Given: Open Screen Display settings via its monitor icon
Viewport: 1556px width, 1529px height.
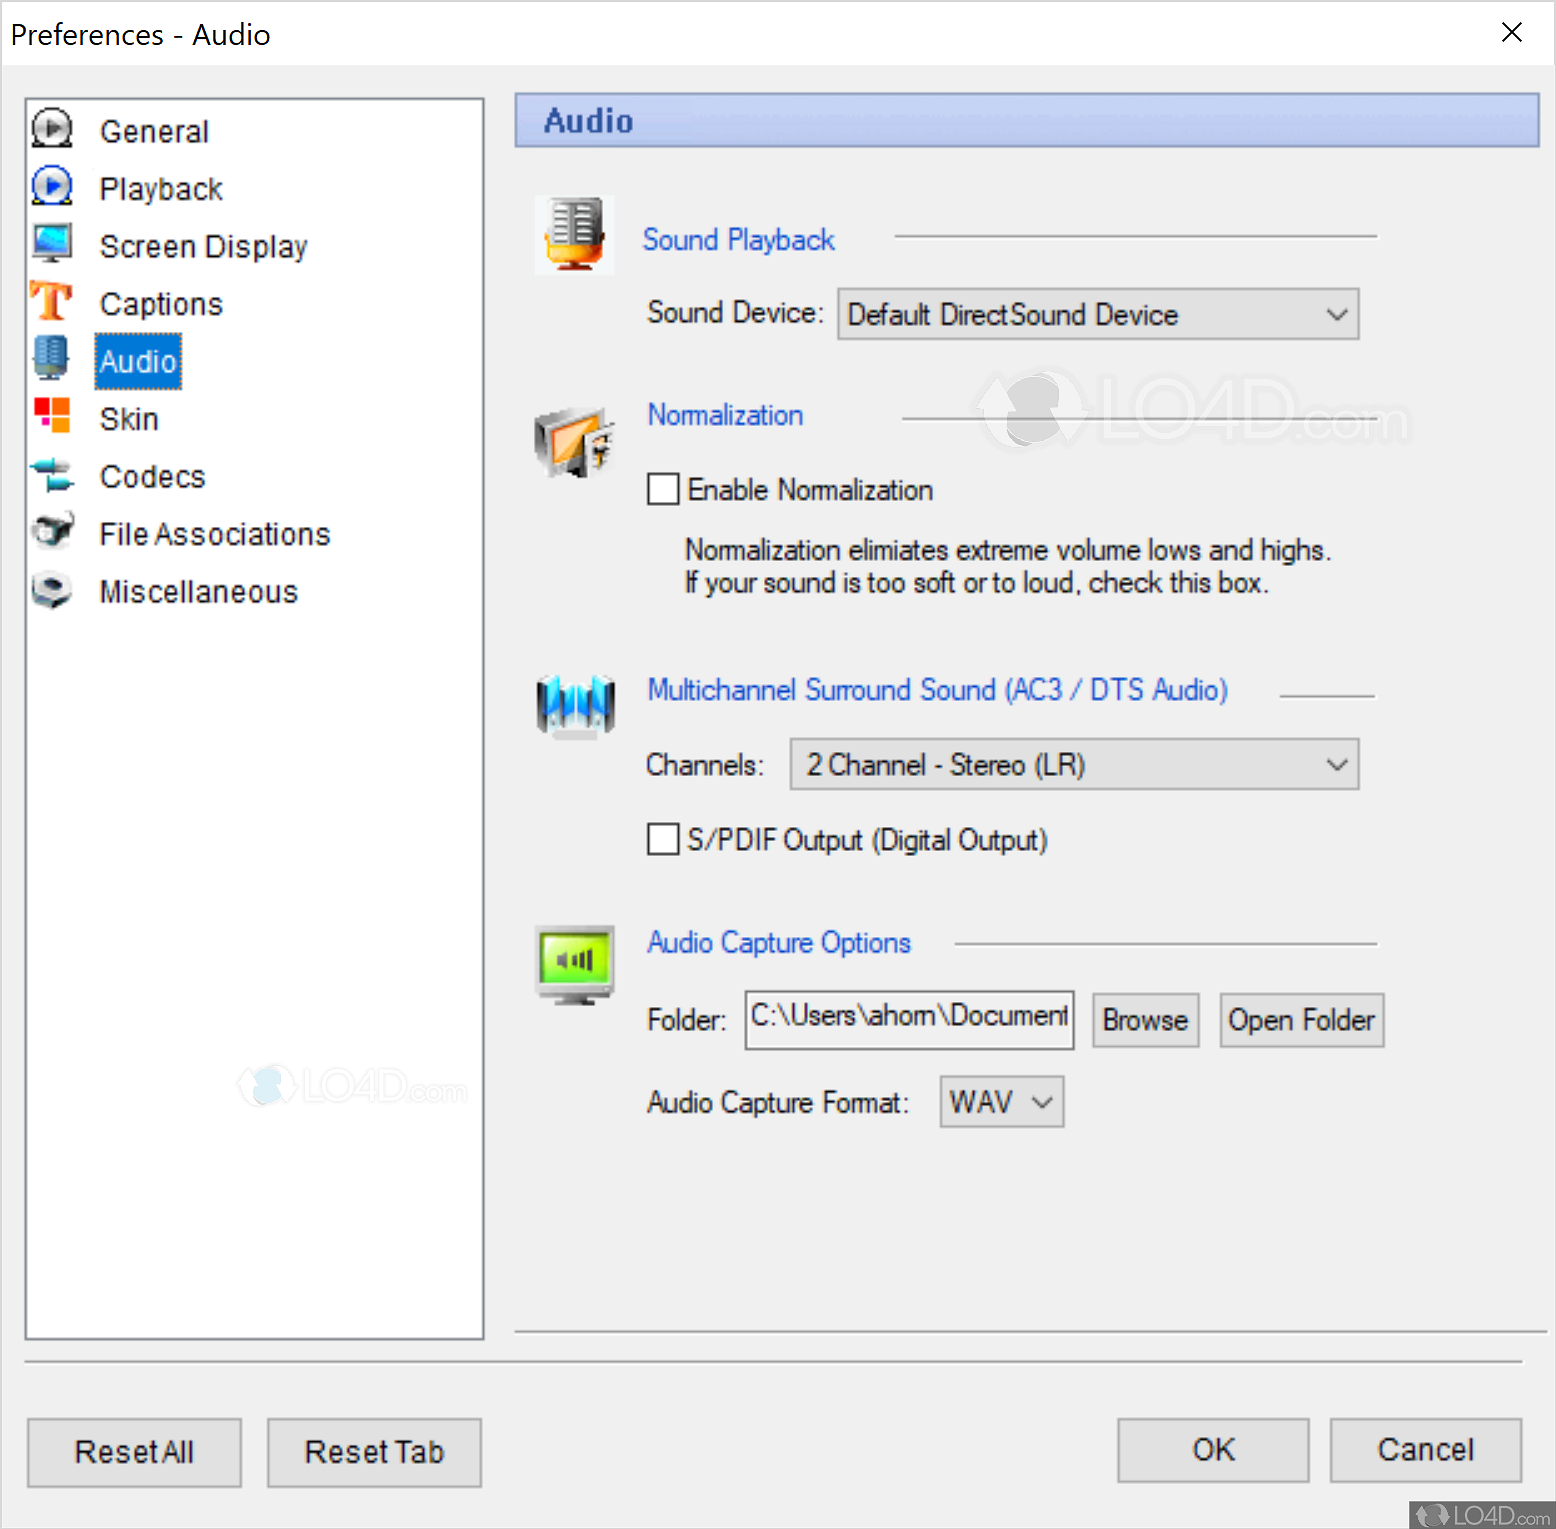Looking at the screenshot, I should pos(52,243).
